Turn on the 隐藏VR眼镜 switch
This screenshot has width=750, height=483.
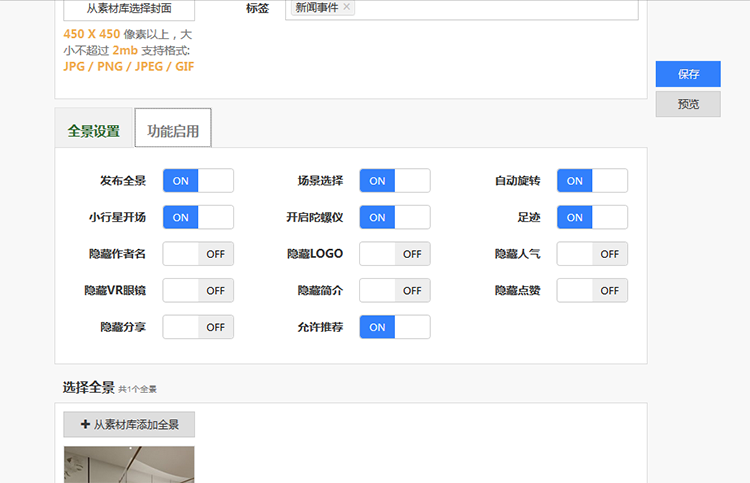coord(198,290)
